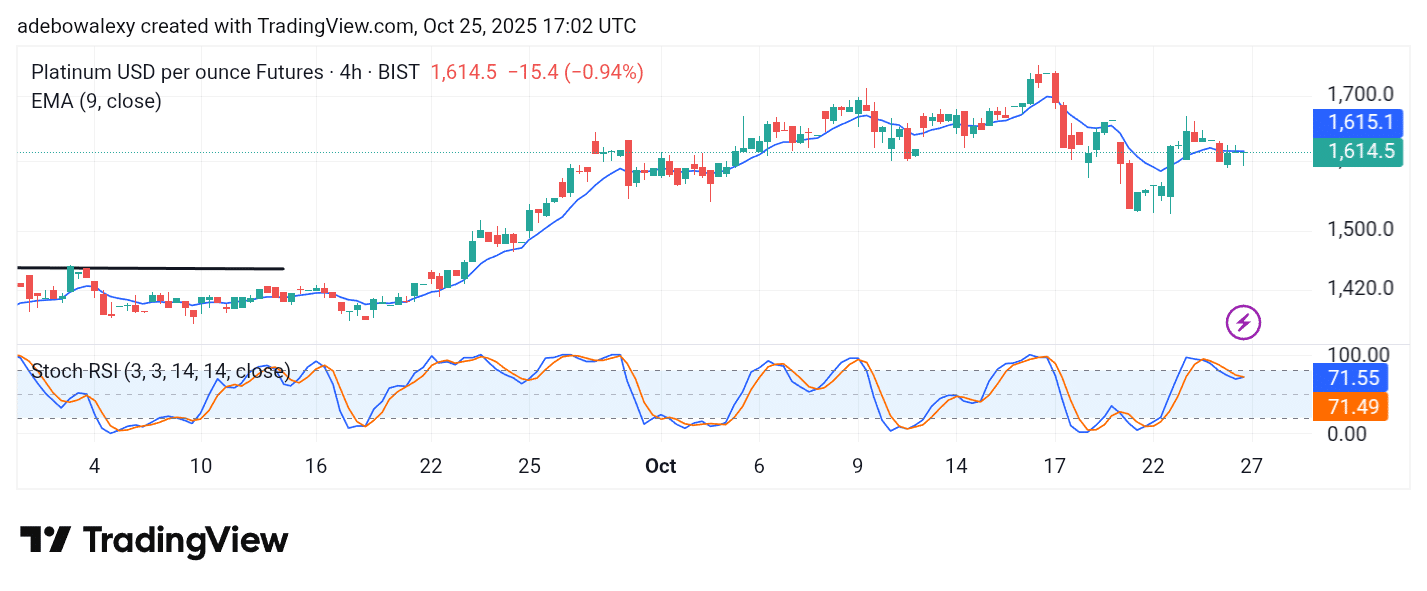This screenshot has height=591, width=1427.
Task: Click the Platinum USD per ounce Futures title
Action: [x=175, y=72]
